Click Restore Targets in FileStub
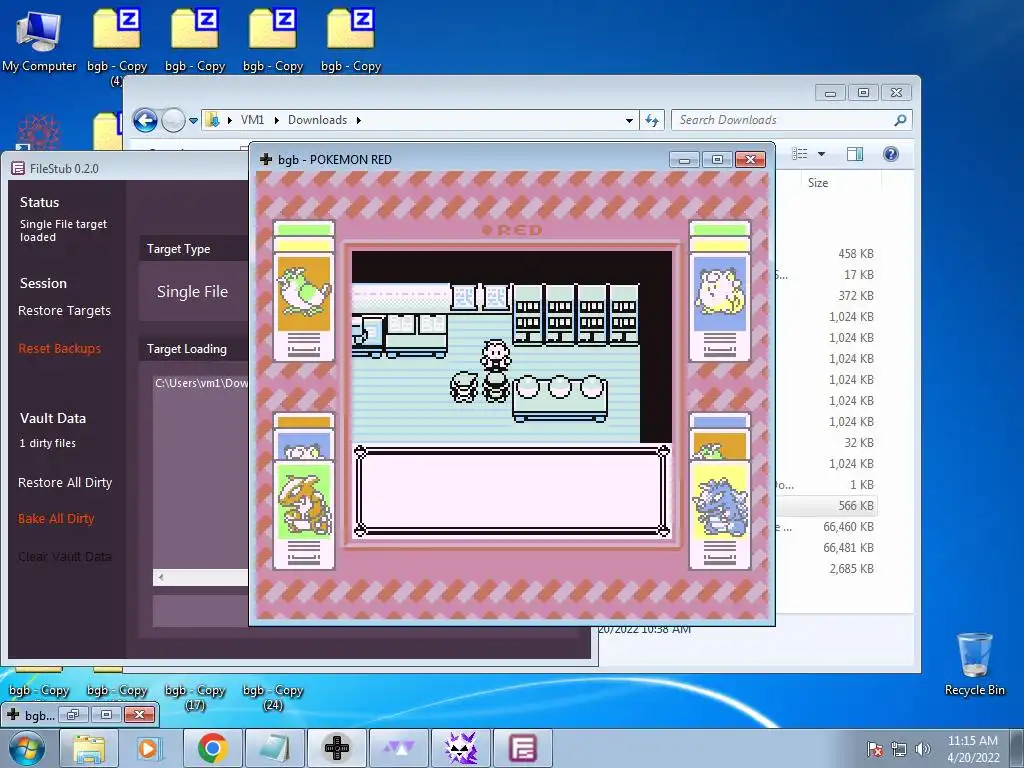1024x768 pixels. (x=64, y=311)
